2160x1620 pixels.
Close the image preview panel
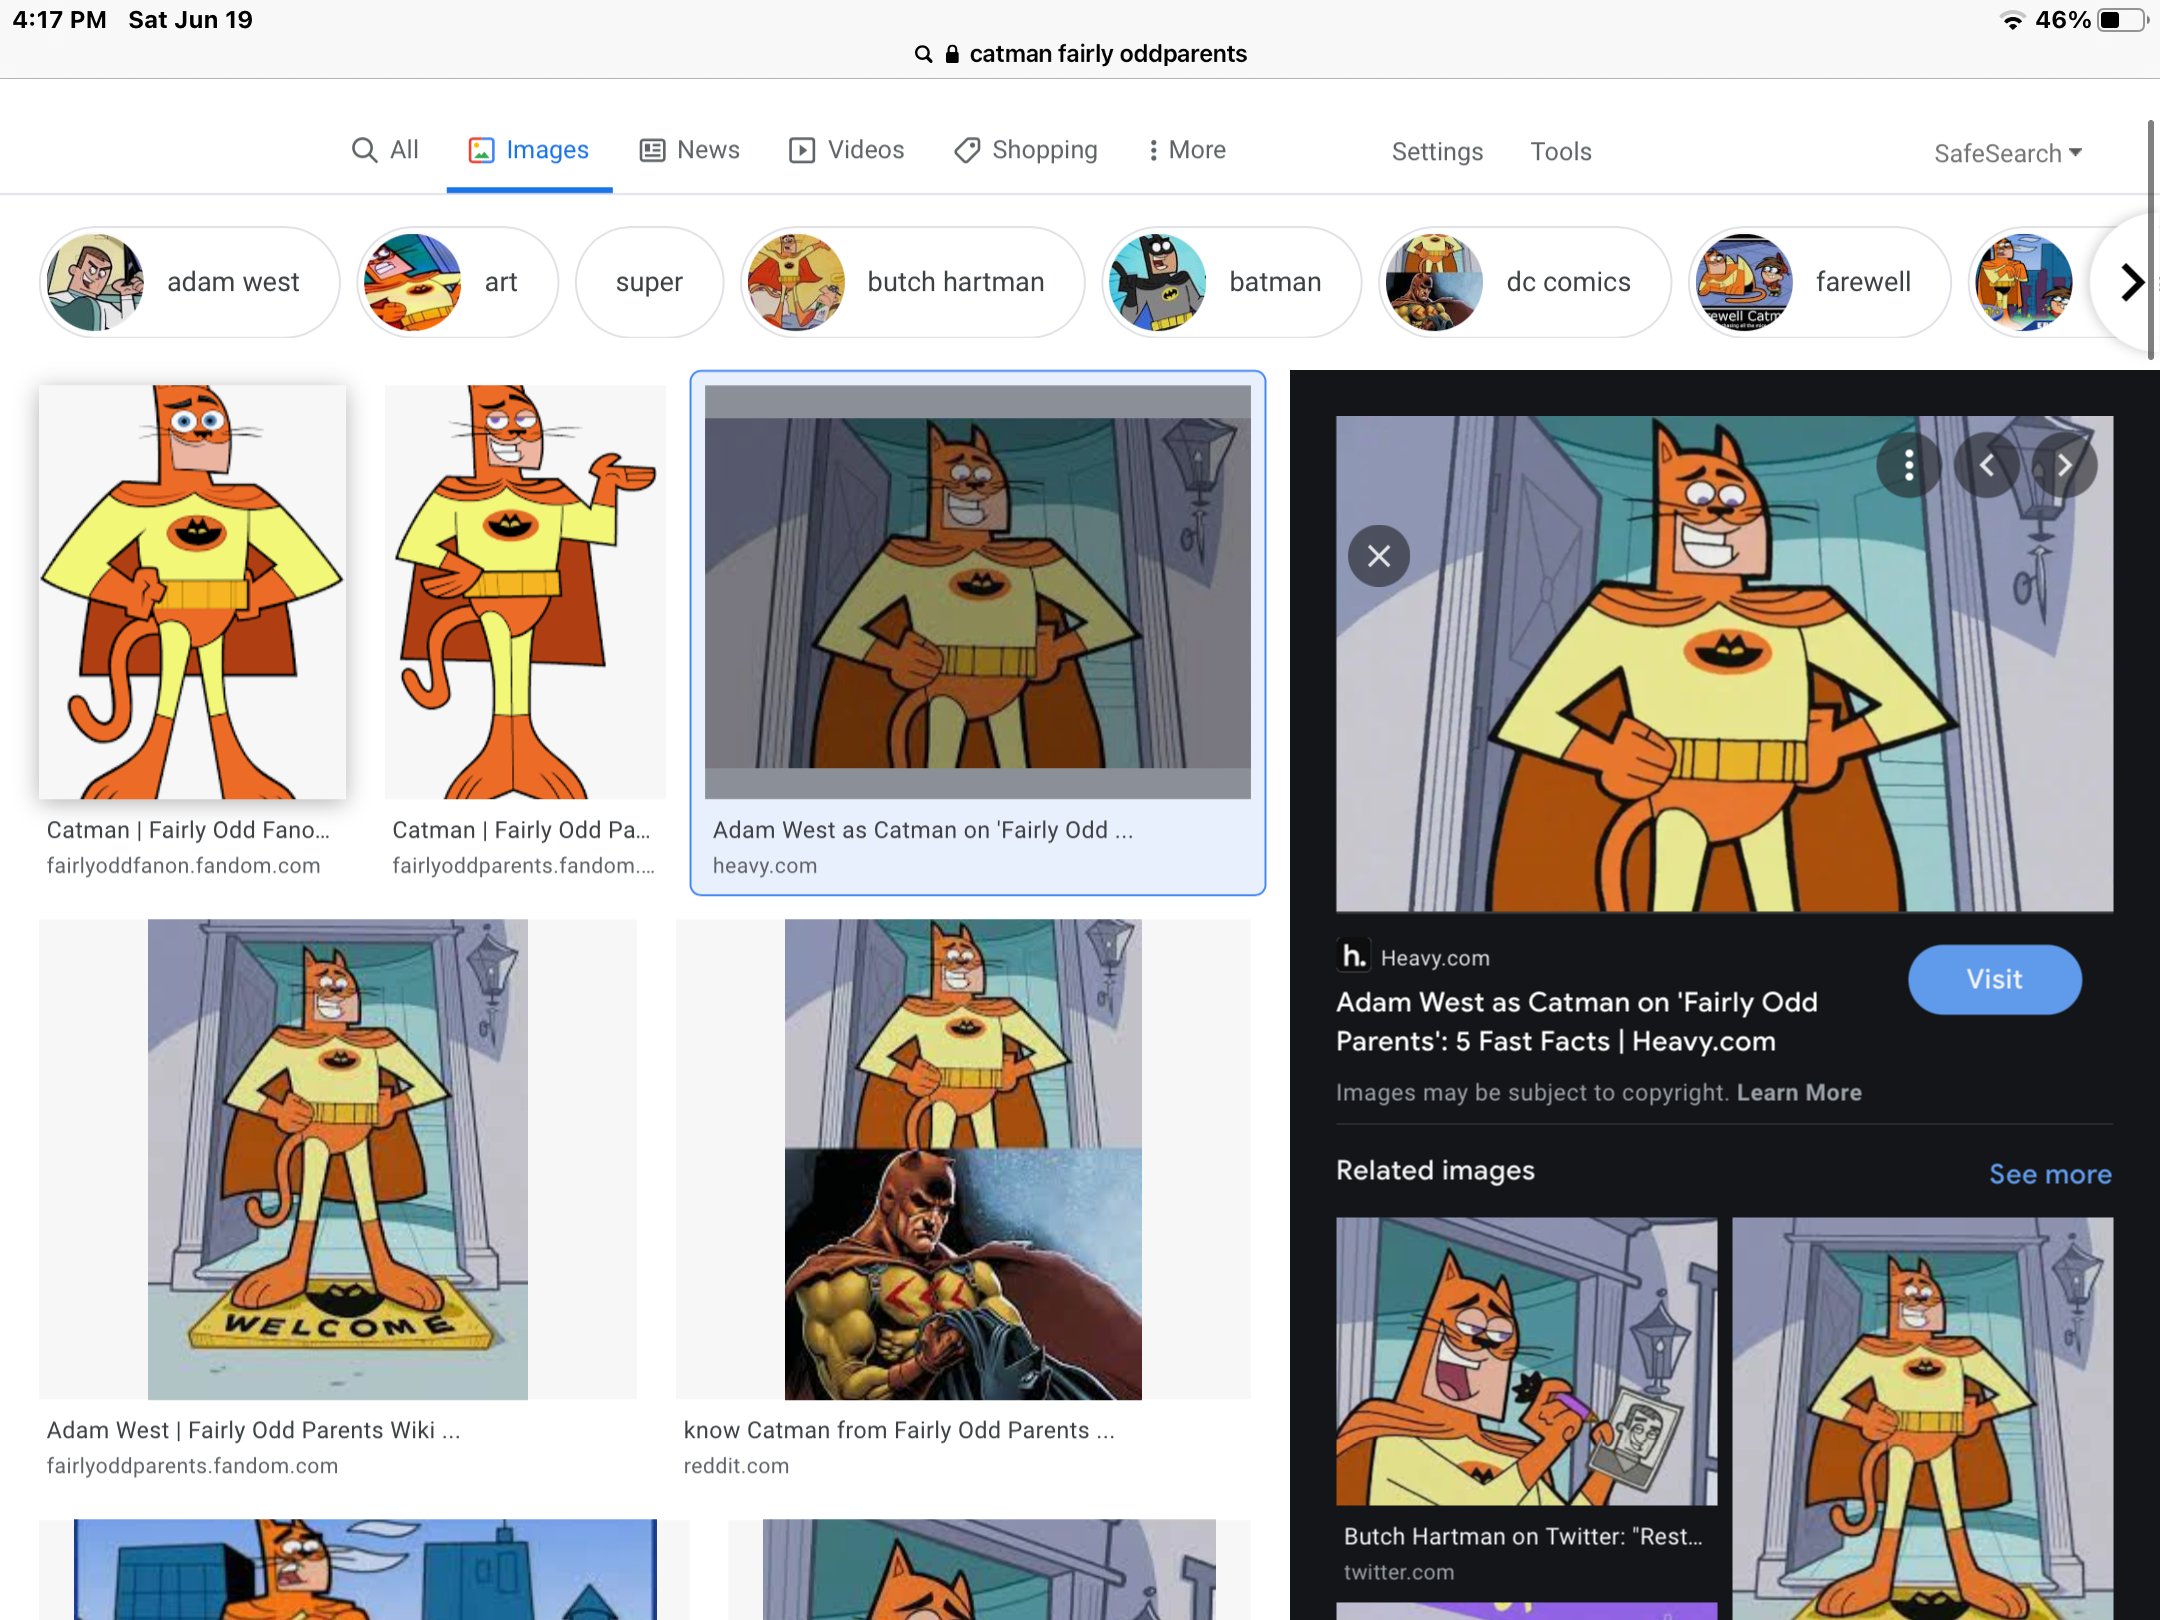point(1379,556)
